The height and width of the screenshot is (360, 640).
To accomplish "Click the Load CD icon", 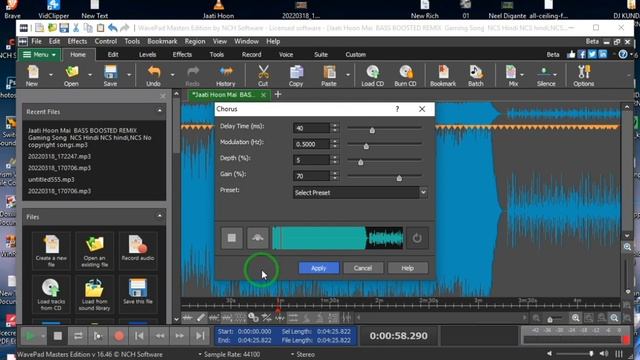I will point(373,76).
